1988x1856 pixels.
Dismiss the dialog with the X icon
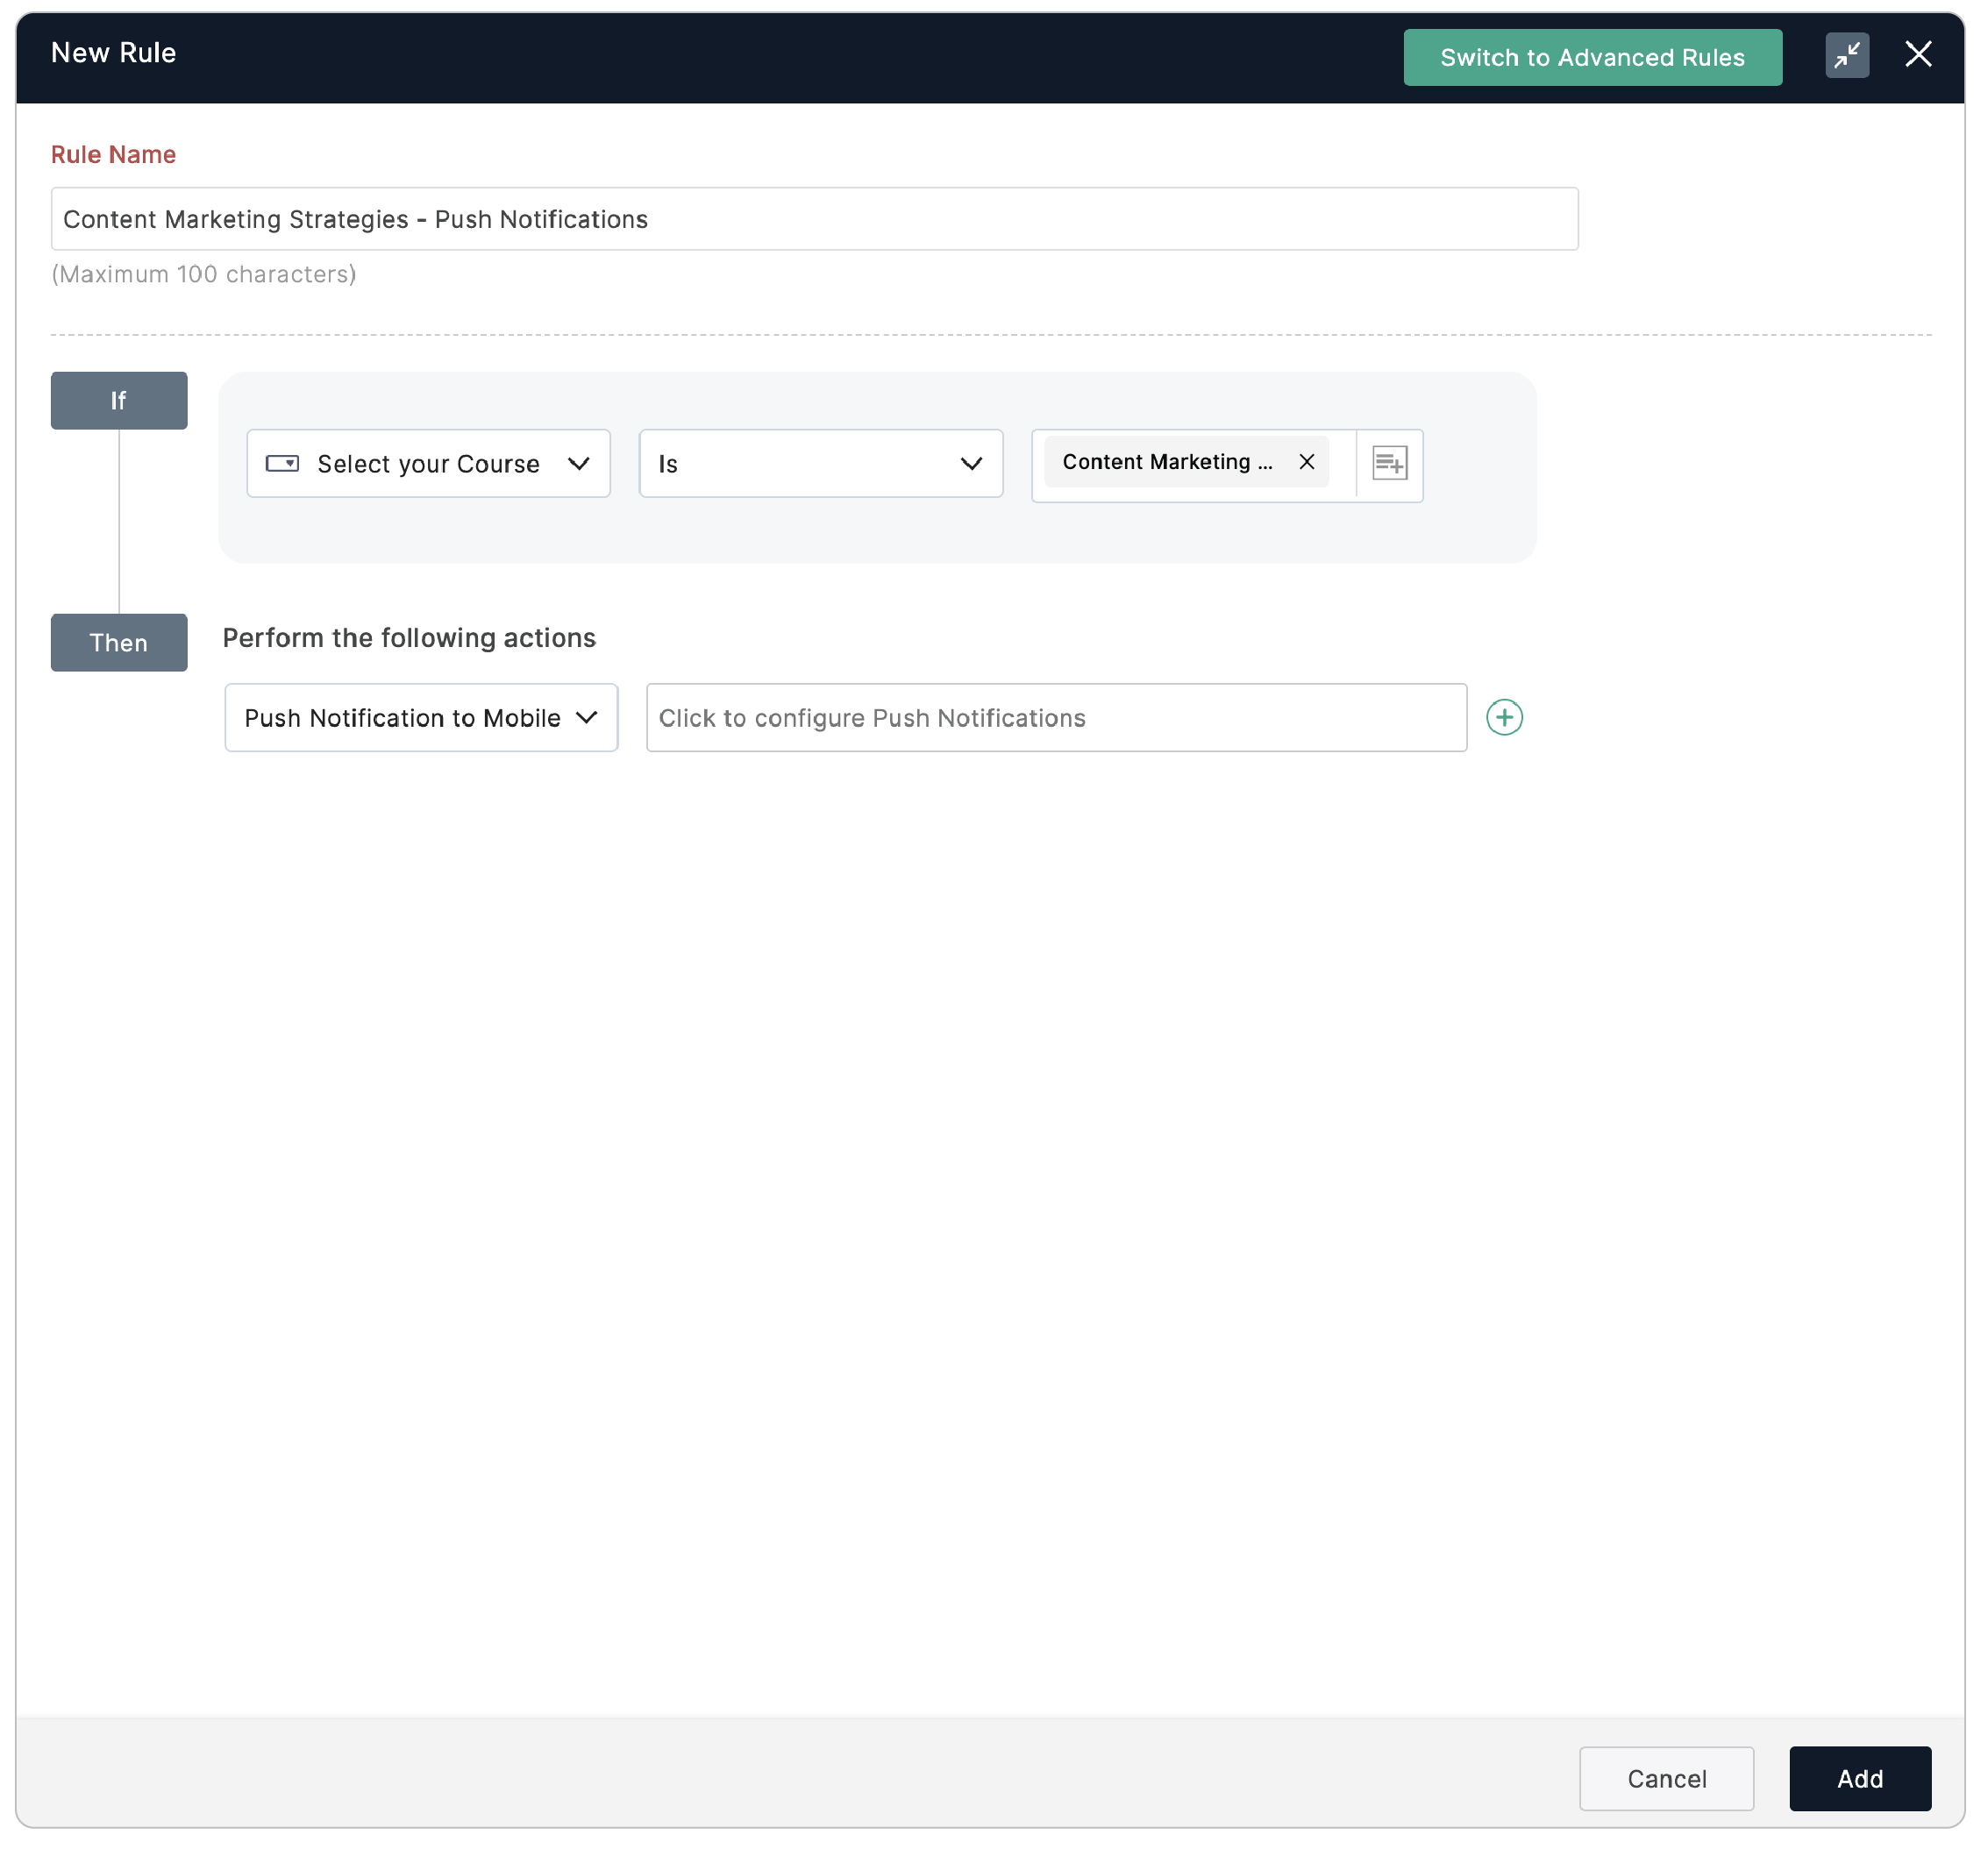[1919, 55]
